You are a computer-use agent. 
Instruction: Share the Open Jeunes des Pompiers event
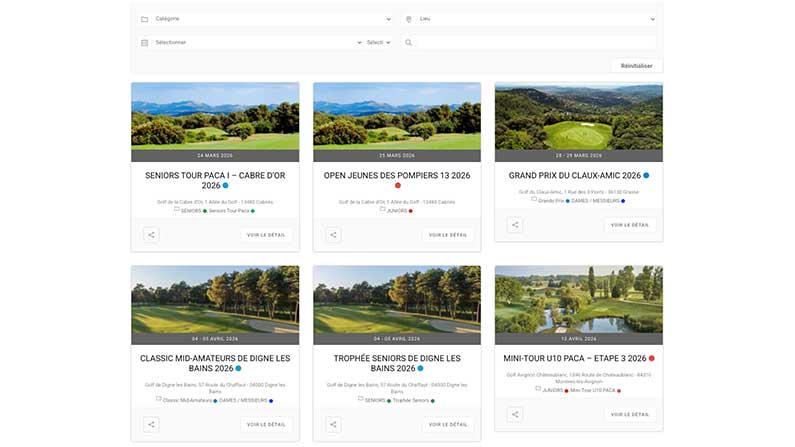pyautogui.click(x=333, y=235)
